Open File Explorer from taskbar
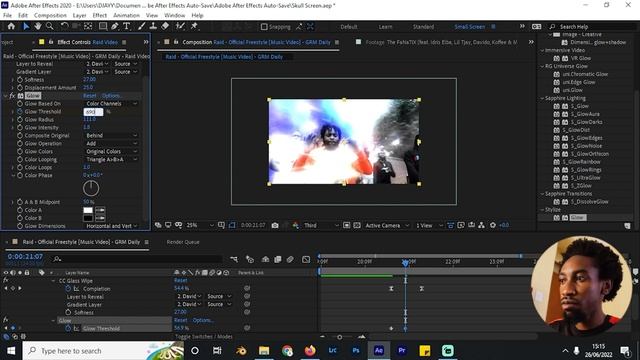This screenshot has height=360, width=640. 264,351
